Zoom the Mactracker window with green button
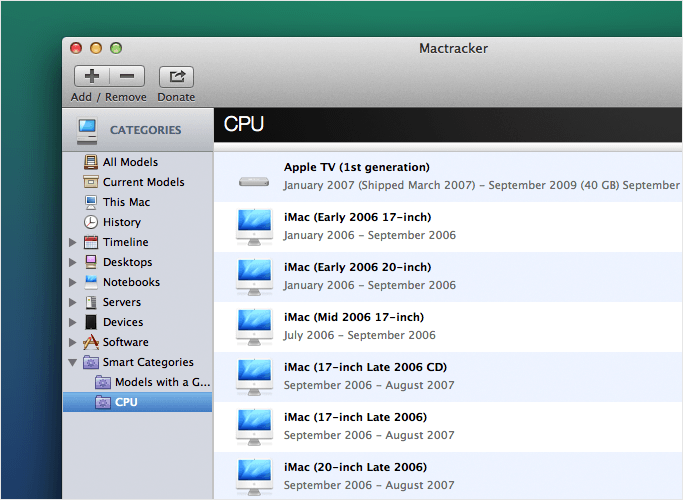This screenshot has height=500, width=683. pyautogui.click(x=116, y=48)
